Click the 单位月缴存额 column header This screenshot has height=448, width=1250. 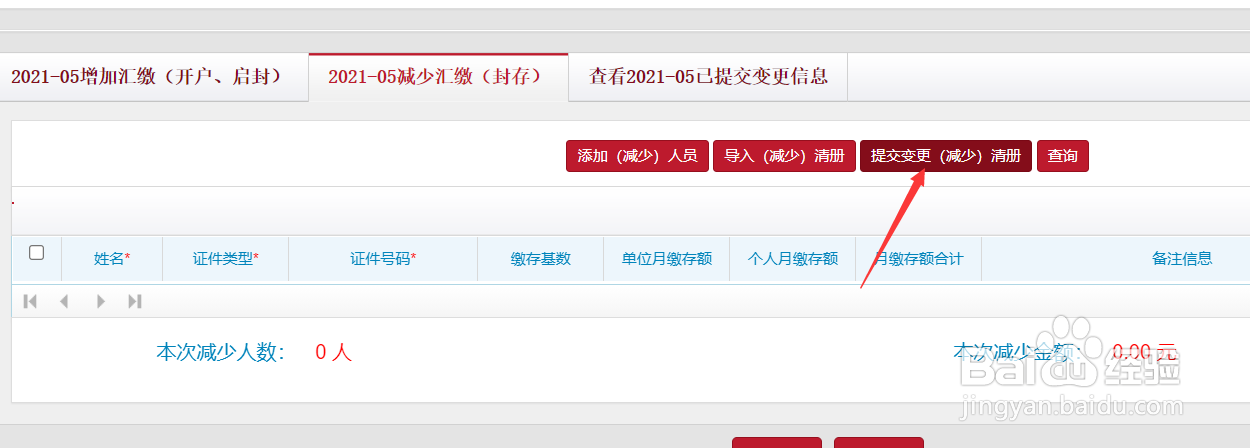[667, 259]
